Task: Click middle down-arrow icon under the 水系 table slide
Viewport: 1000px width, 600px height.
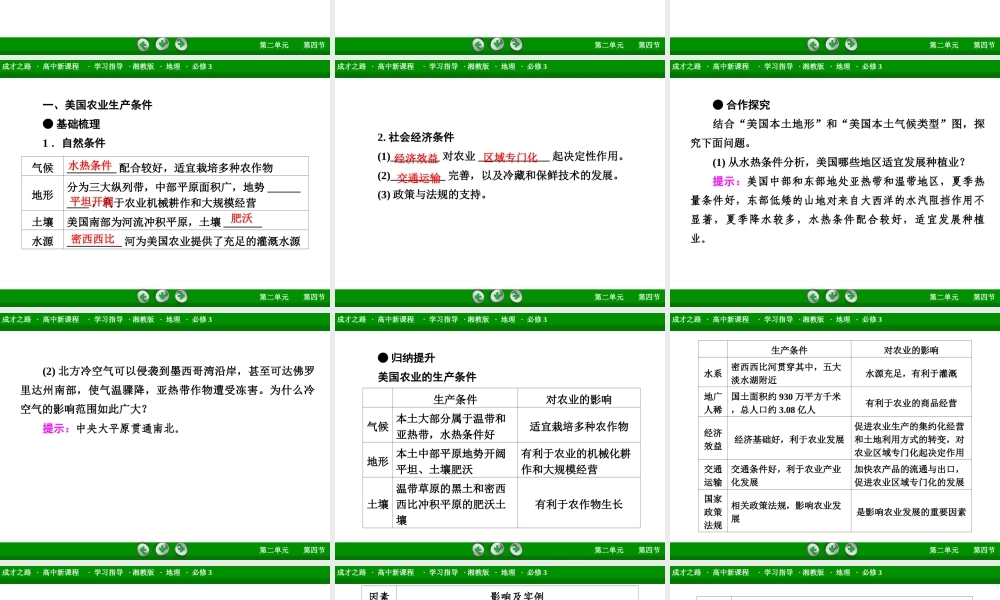Action: coord(832,549)
